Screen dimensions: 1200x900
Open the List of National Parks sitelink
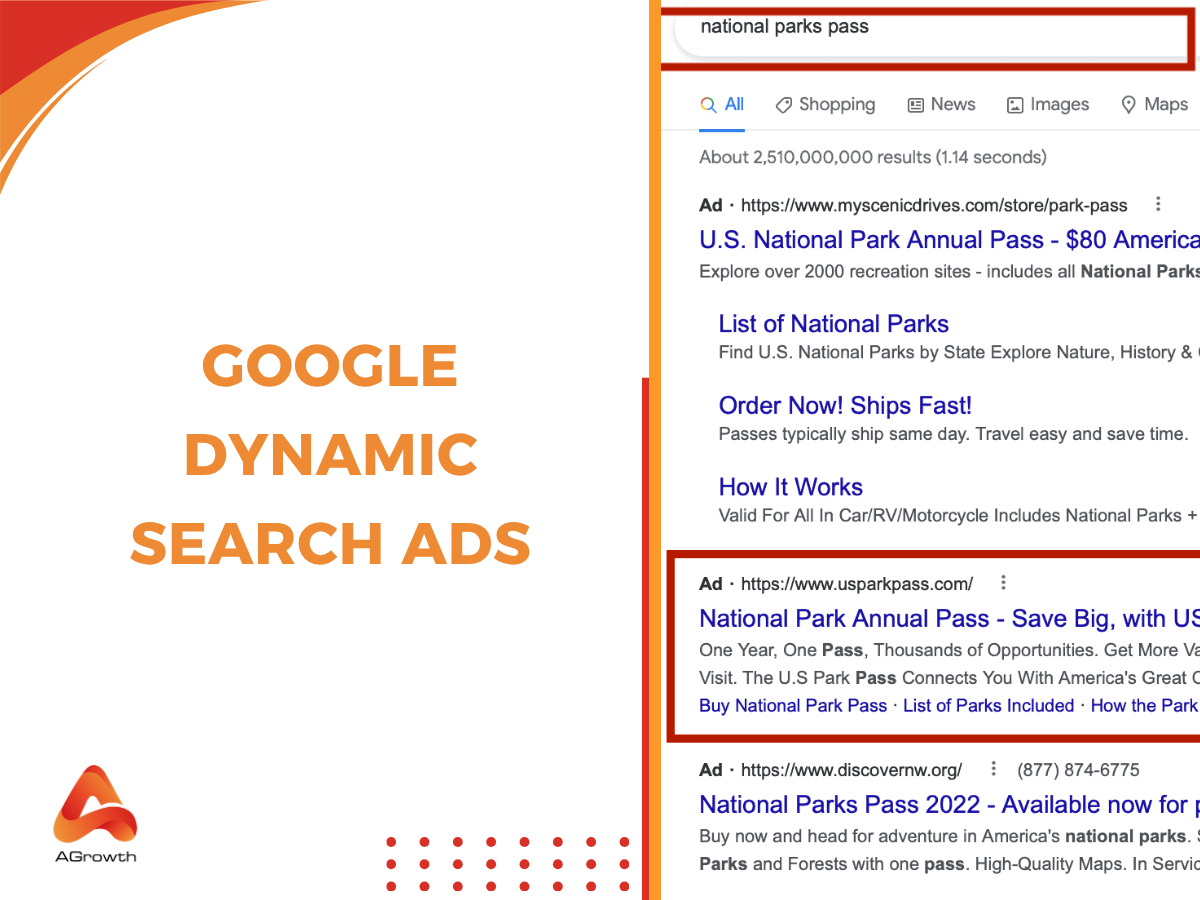(x=833, y=324)
